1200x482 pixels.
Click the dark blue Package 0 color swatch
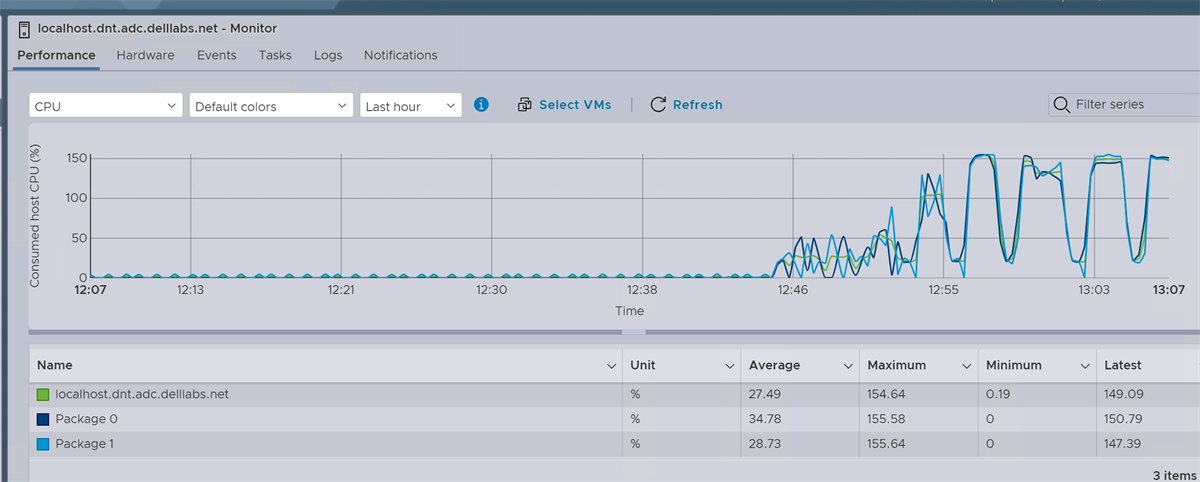pyautogui.click(x=42, y=419)
